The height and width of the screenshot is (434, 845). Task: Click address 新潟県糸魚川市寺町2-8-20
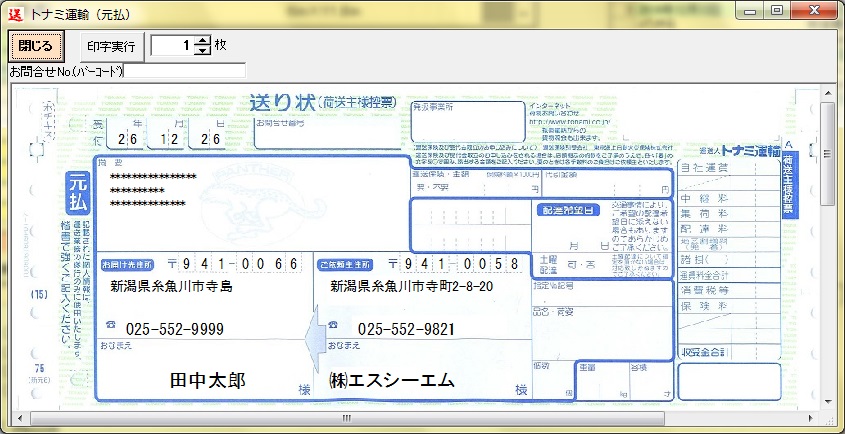(412, 286)
